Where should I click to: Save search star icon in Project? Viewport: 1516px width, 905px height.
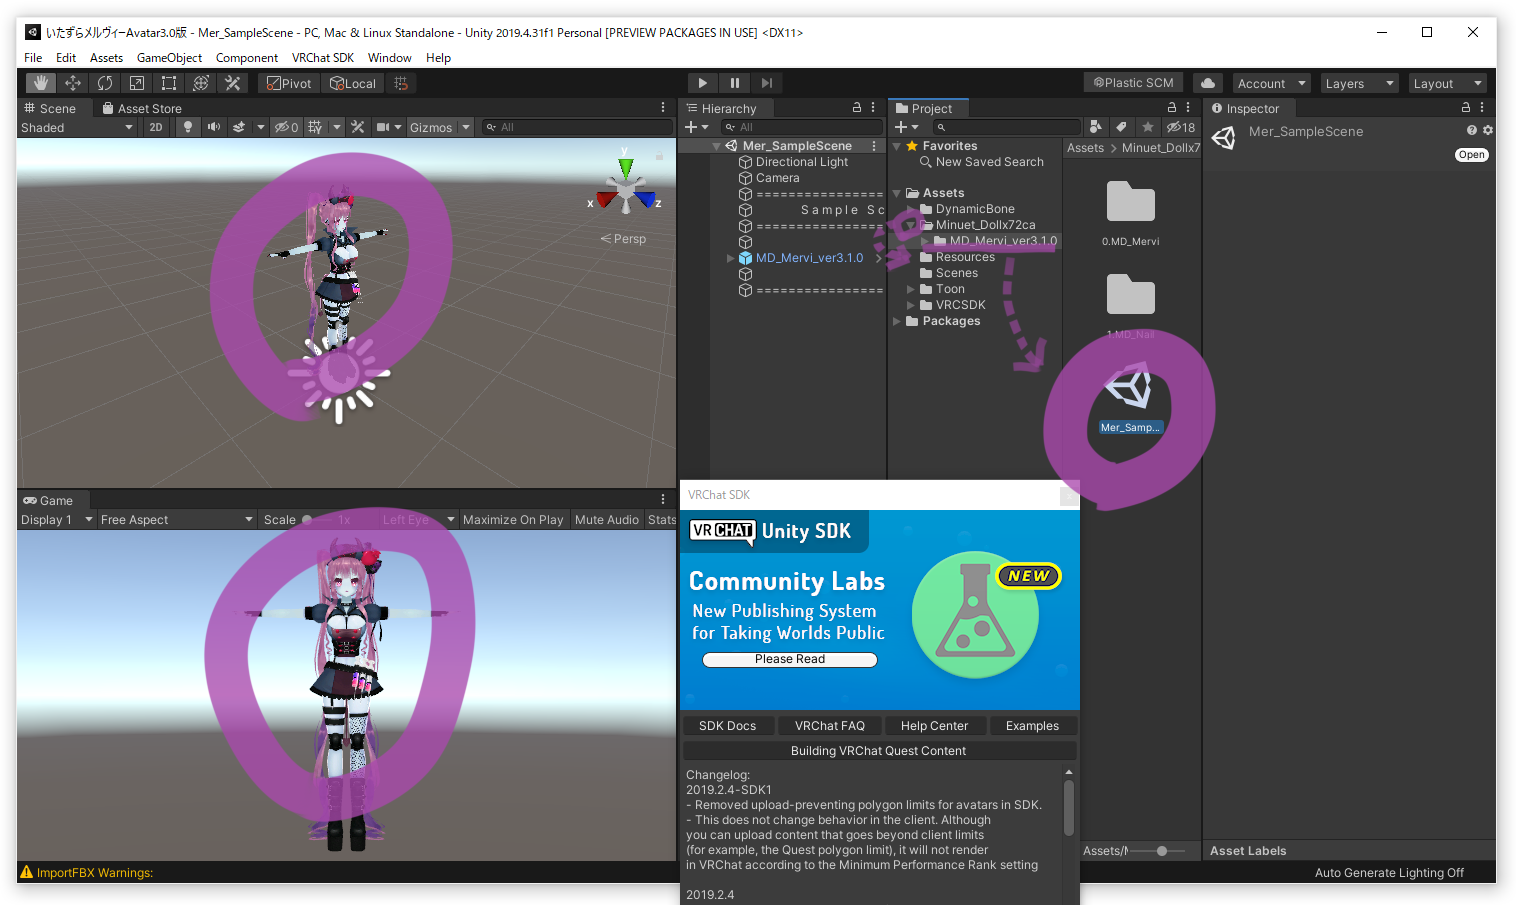pyautogui.click(x=1148, y=127)
